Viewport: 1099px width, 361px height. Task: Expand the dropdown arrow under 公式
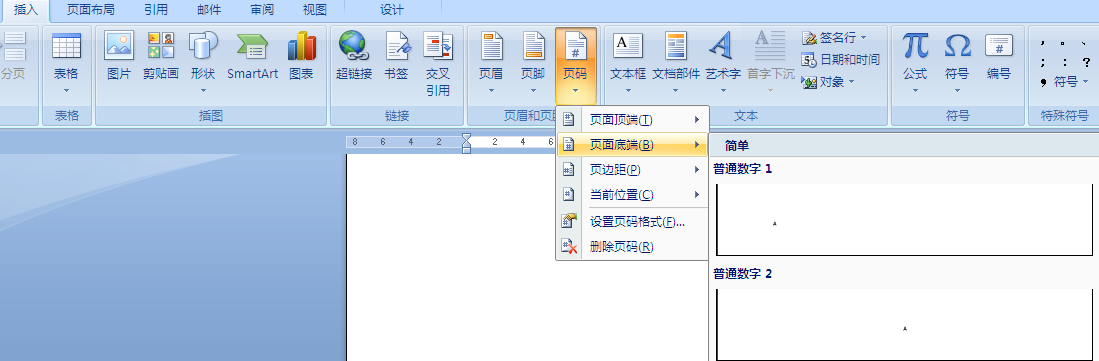915,90
